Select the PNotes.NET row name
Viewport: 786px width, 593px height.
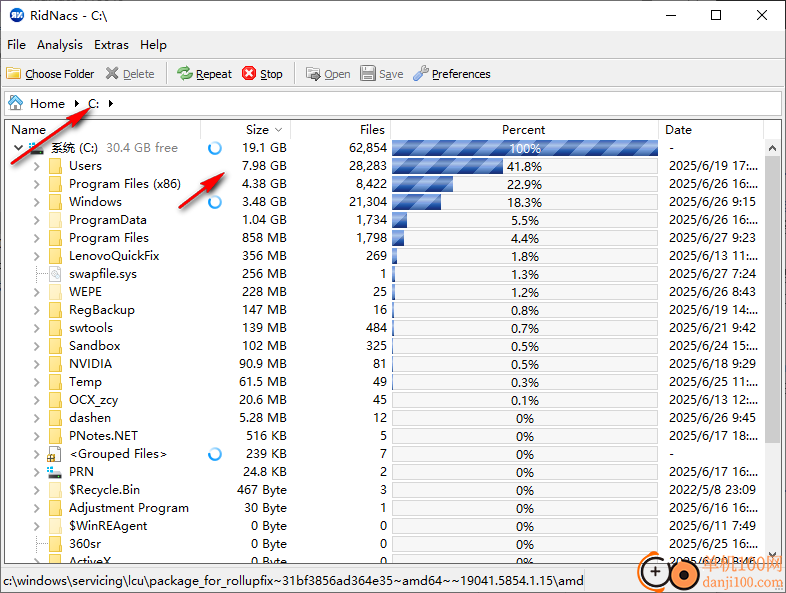tap(103, 436)
